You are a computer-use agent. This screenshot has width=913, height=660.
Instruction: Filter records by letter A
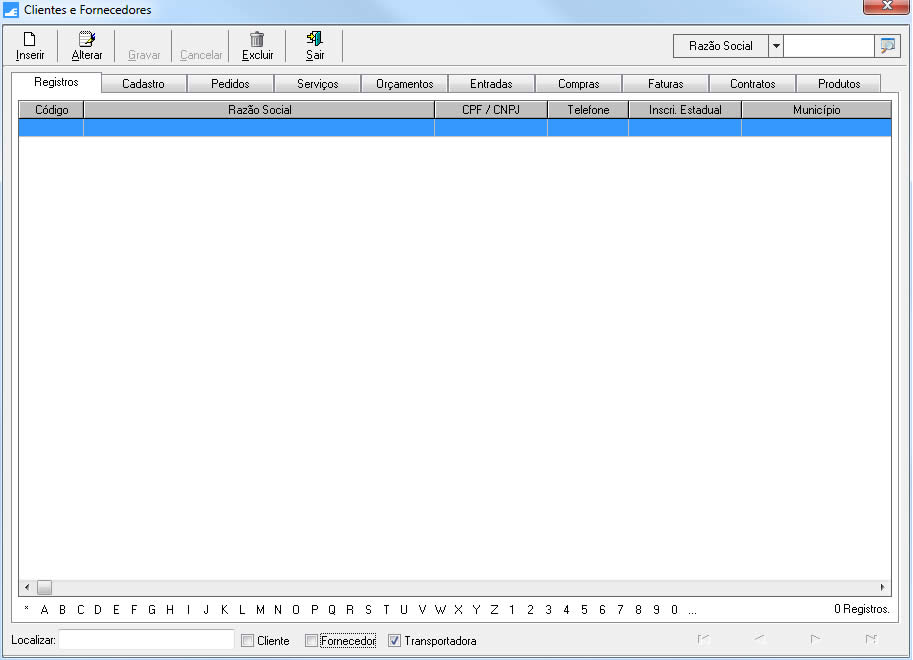coord(44,610)
